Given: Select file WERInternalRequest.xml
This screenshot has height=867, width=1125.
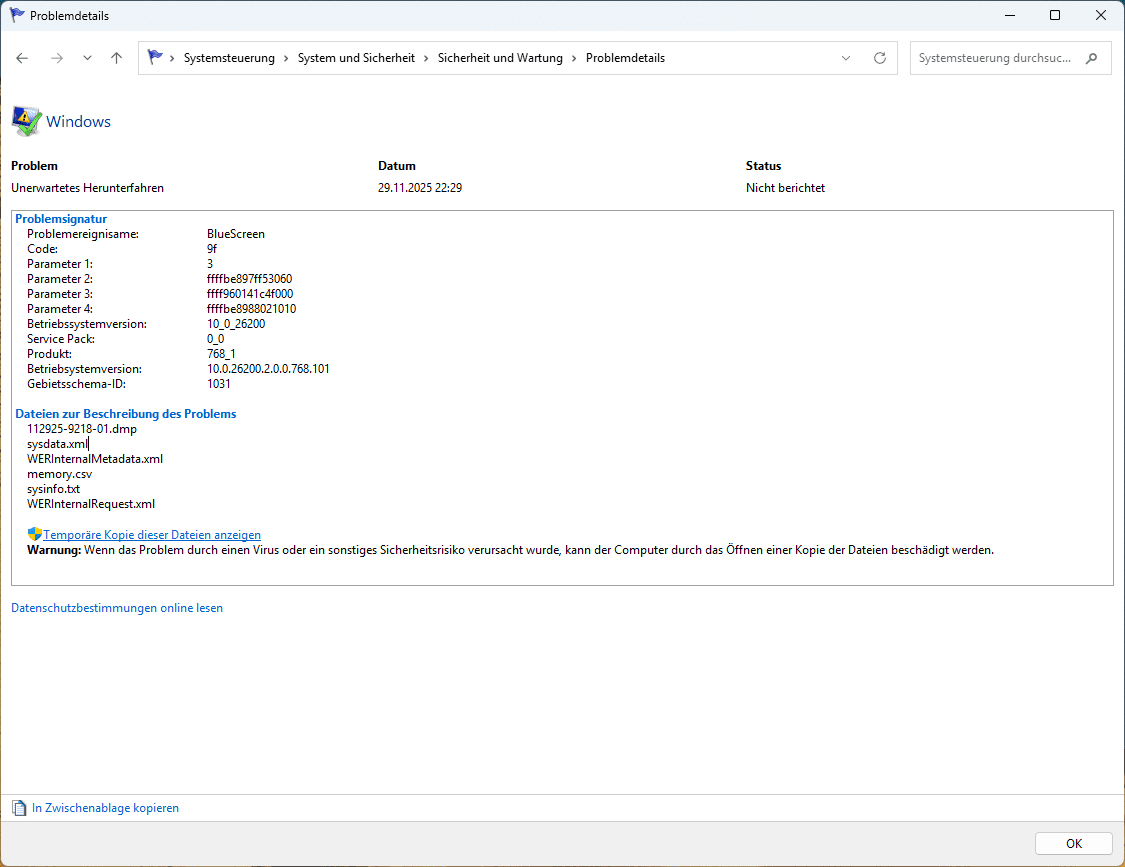Looking at the screenshot, I should [x=91, y=505].
